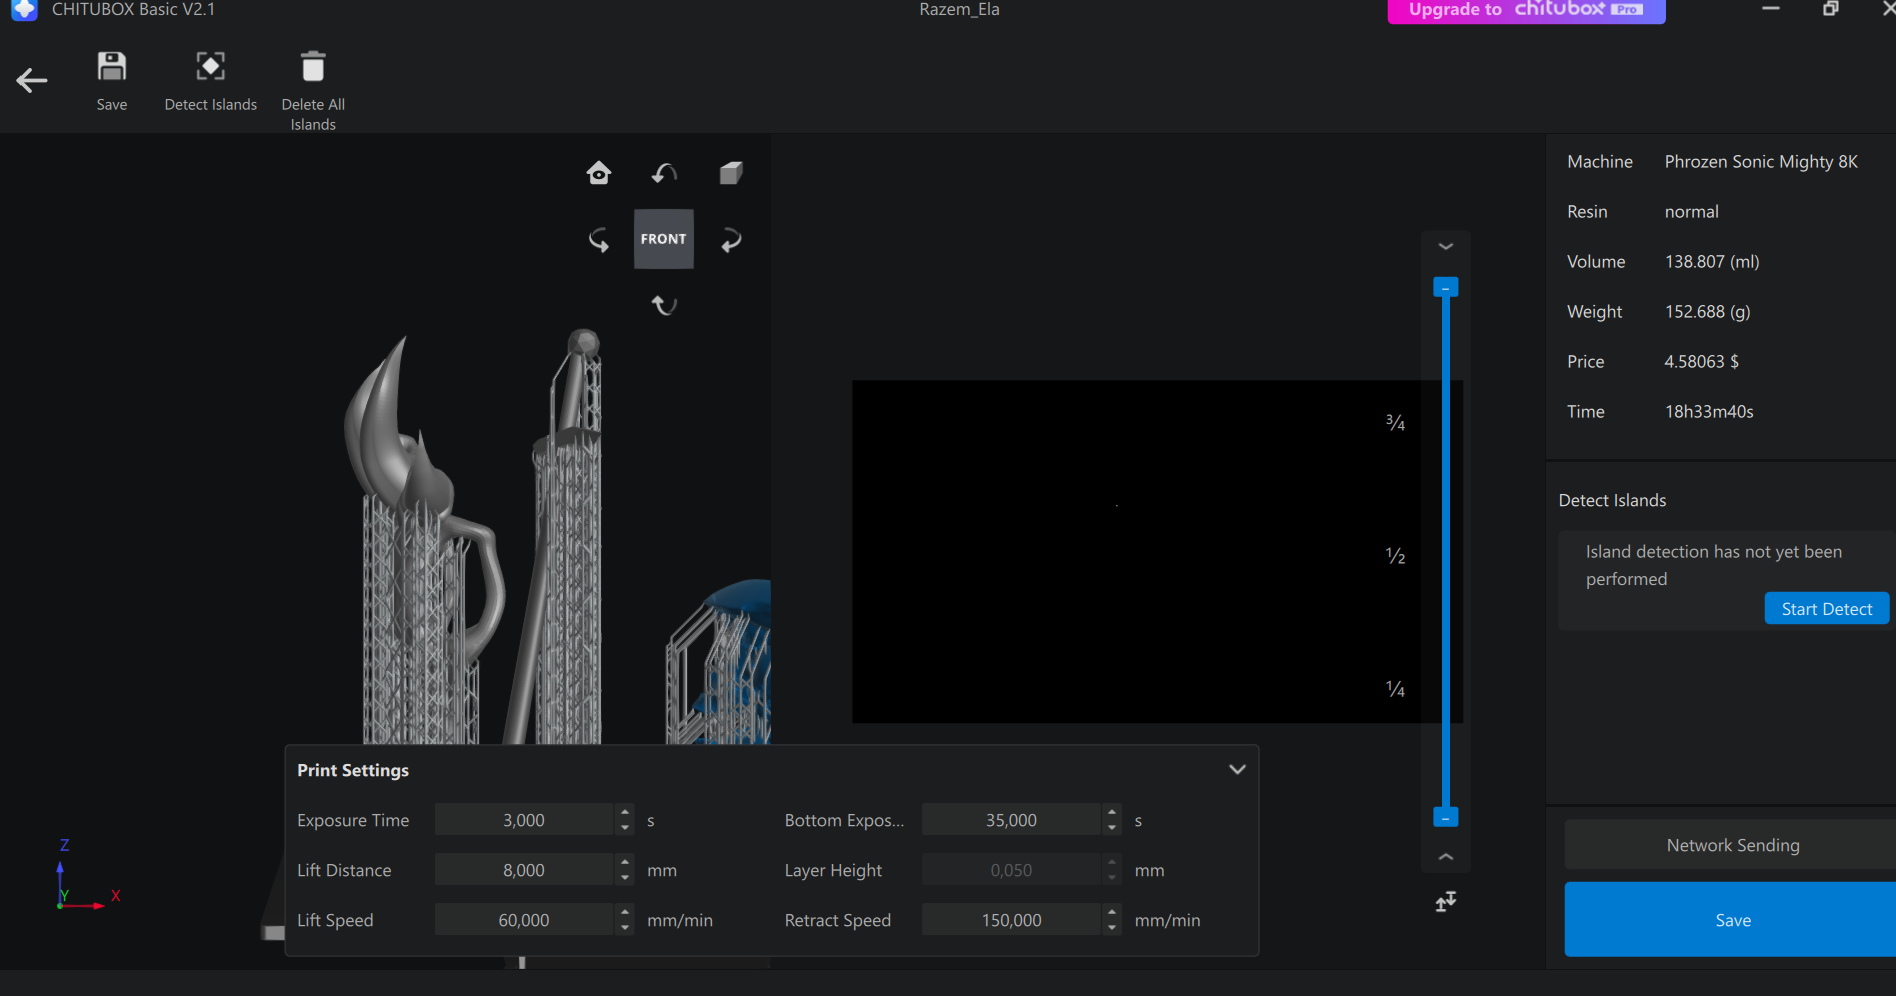
Task: Rotate view using arrow below FRONT cube
Action: [x=664, y=305]
